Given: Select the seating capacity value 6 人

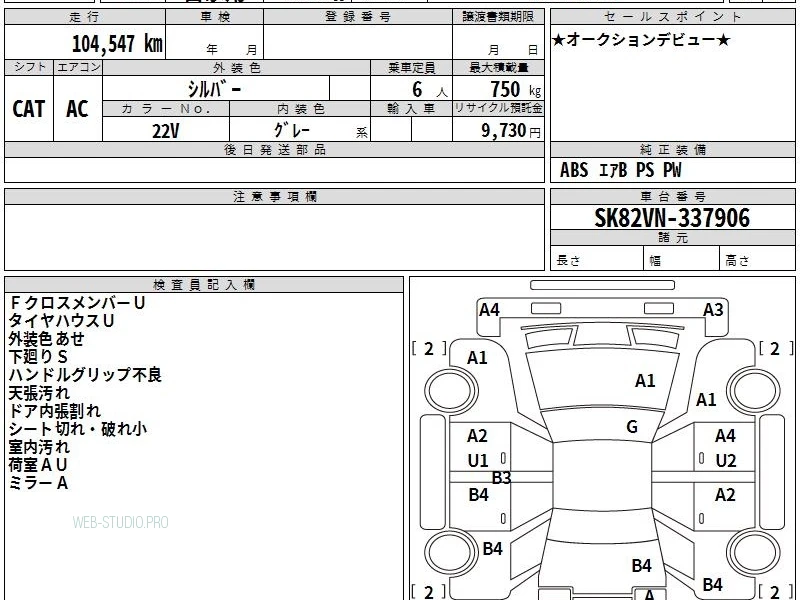Looking at the screenshot, I should click(x=429, y=90).
